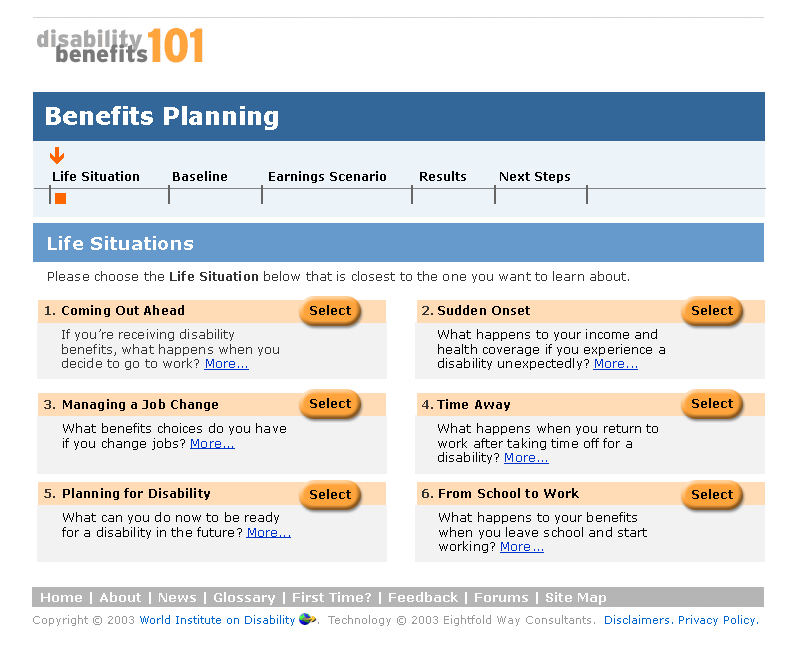Choose Select for Time Away
The image size is (802, 660).
point(712,404)
